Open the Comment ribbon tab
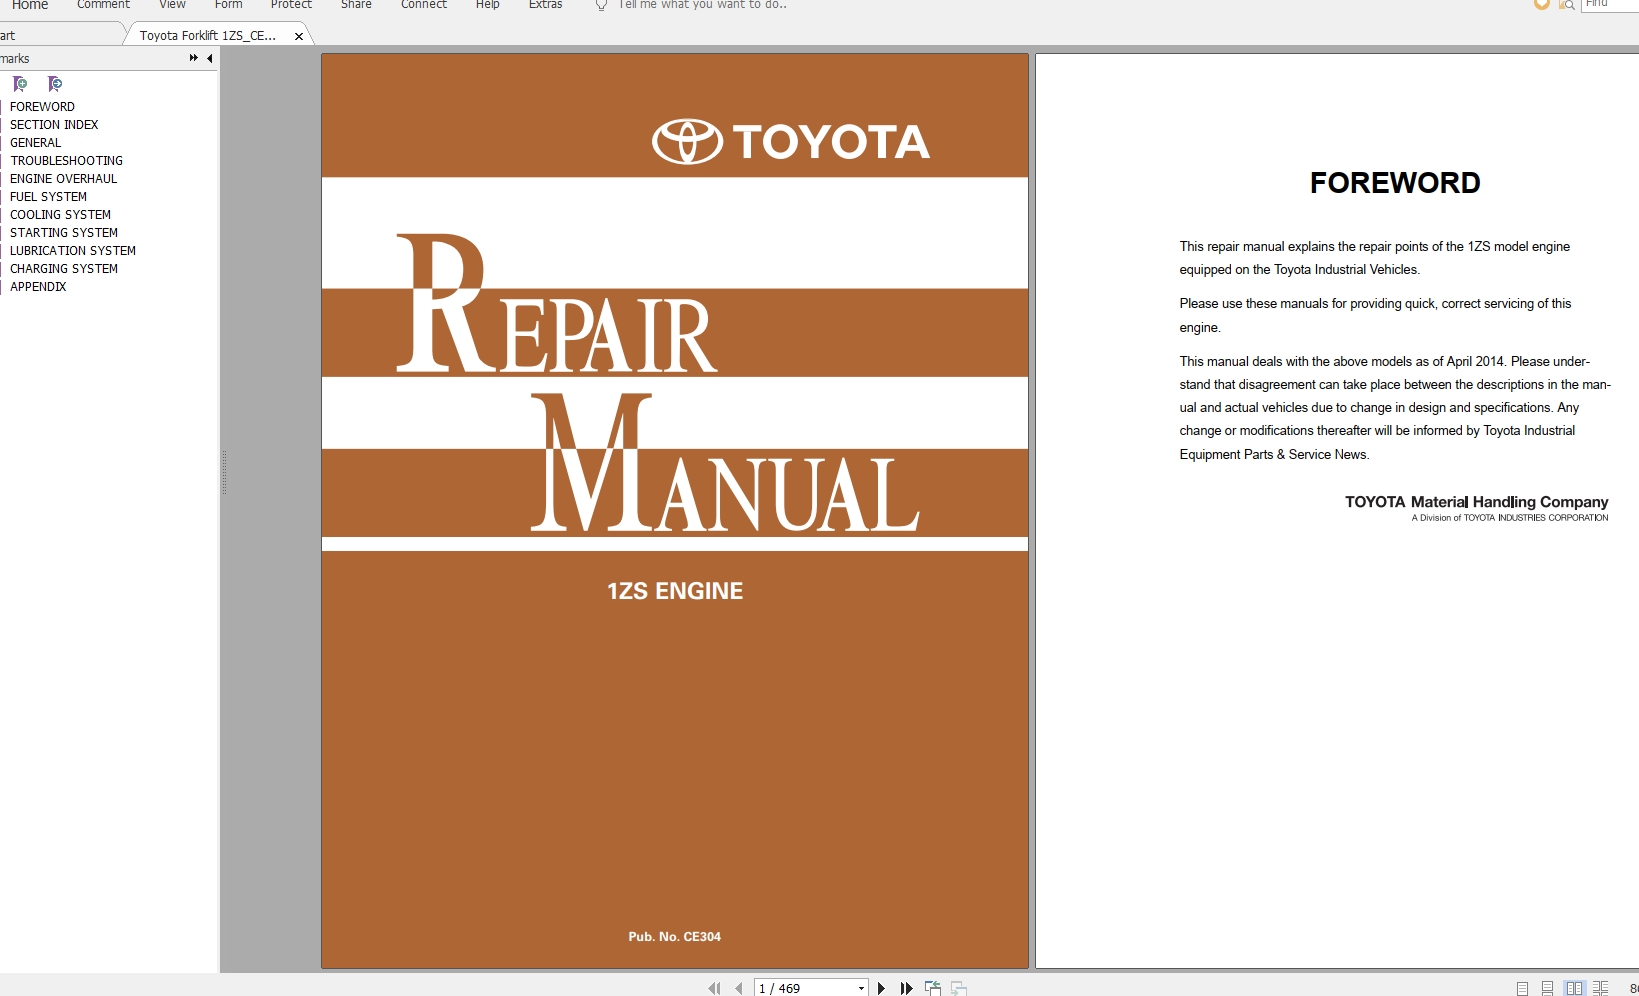The image size is (1639, 996). 102,5
